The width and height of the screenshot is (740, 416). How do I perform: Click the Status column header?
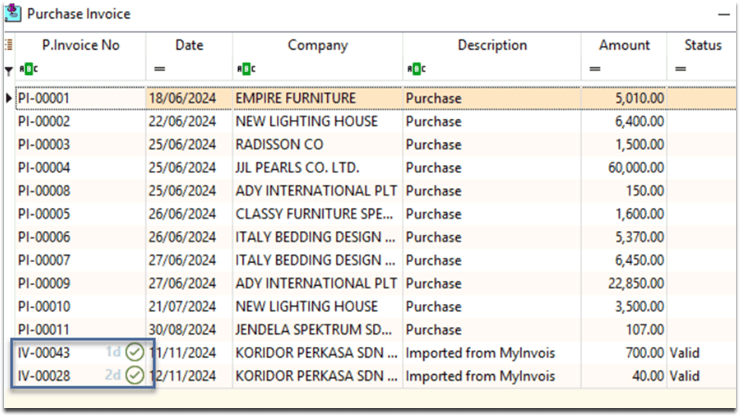(x=702, y=45)
